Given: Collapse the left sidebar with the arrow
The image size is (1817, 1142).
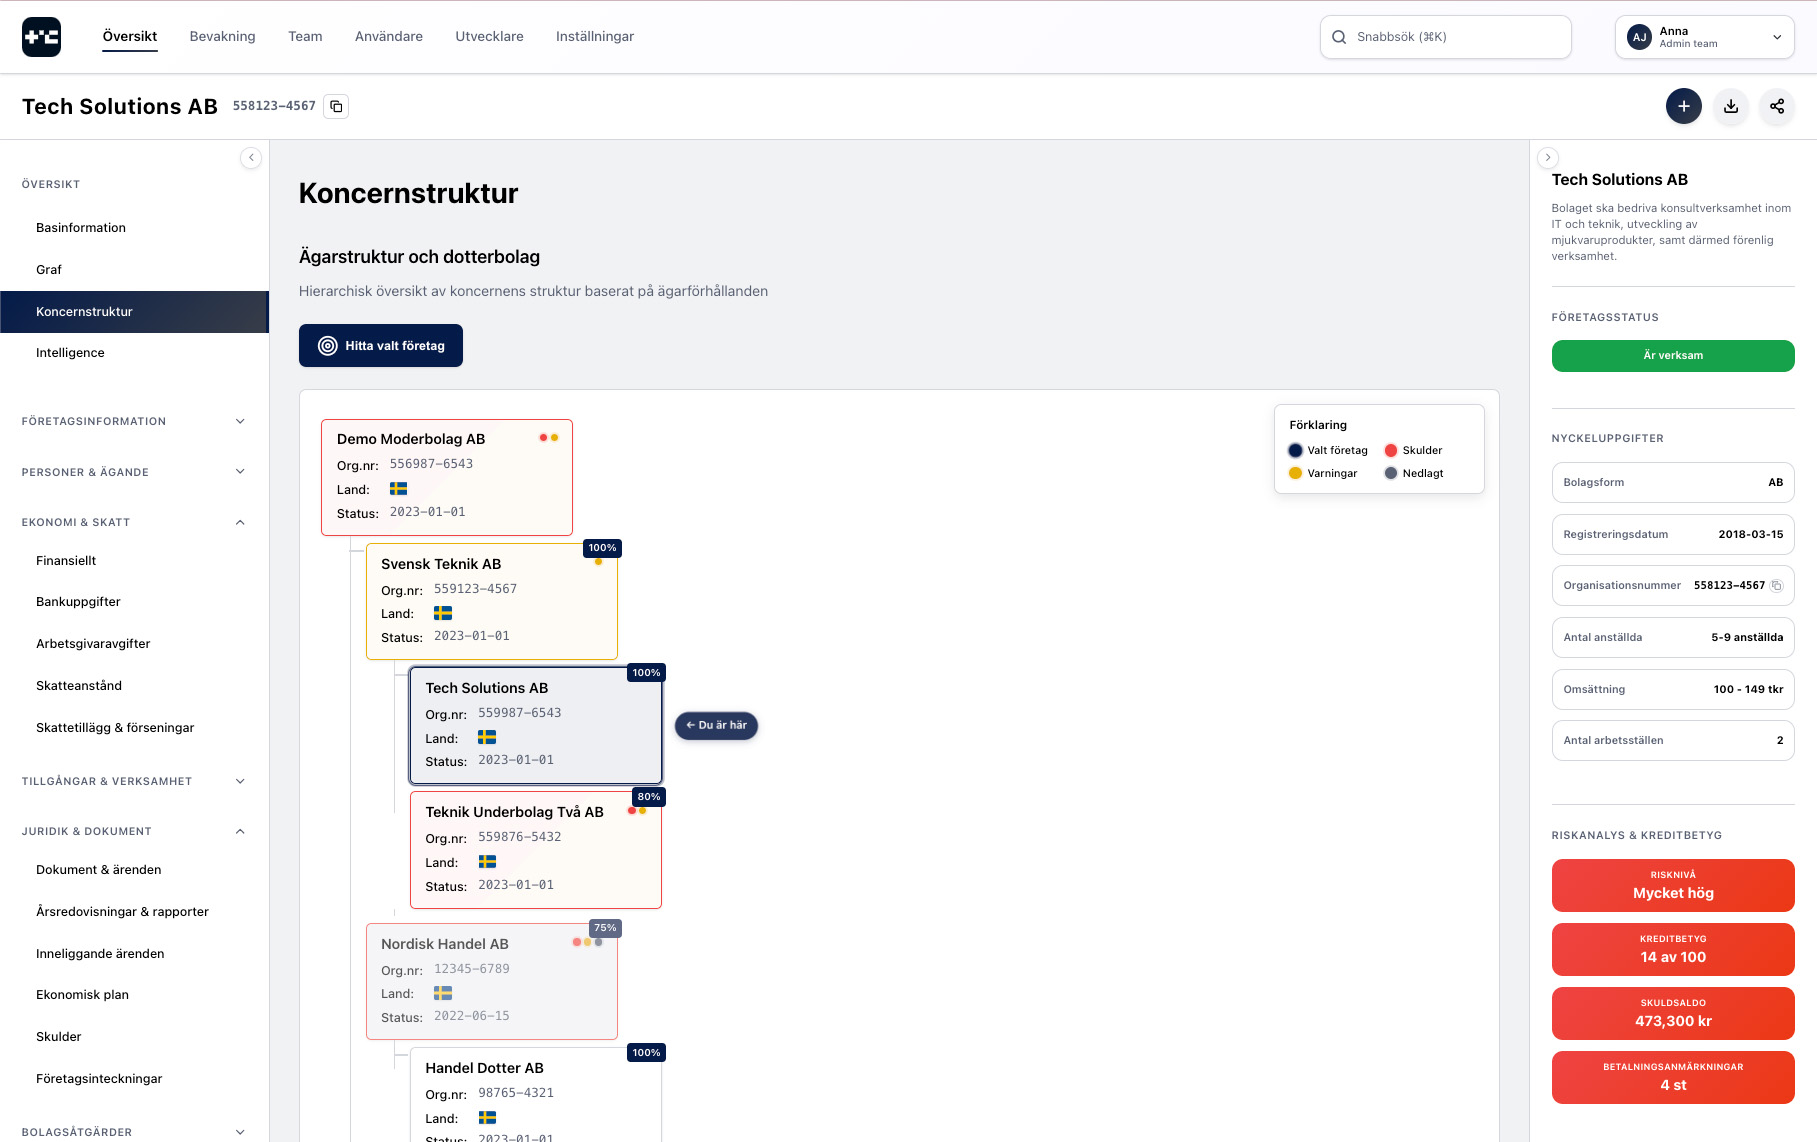Looking at the screenshot, I should pyautogui.click(x=251, y=157).
